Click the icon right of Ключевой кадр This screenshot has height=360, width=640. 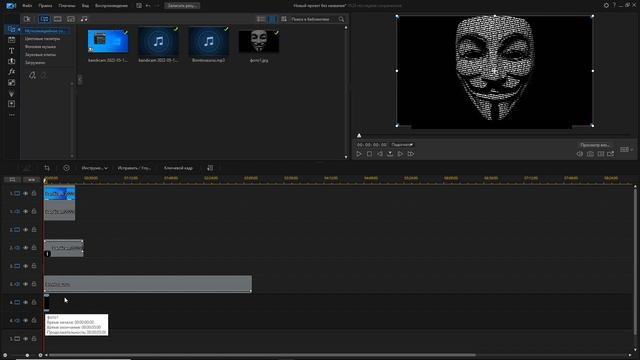[x=210, y=168]
